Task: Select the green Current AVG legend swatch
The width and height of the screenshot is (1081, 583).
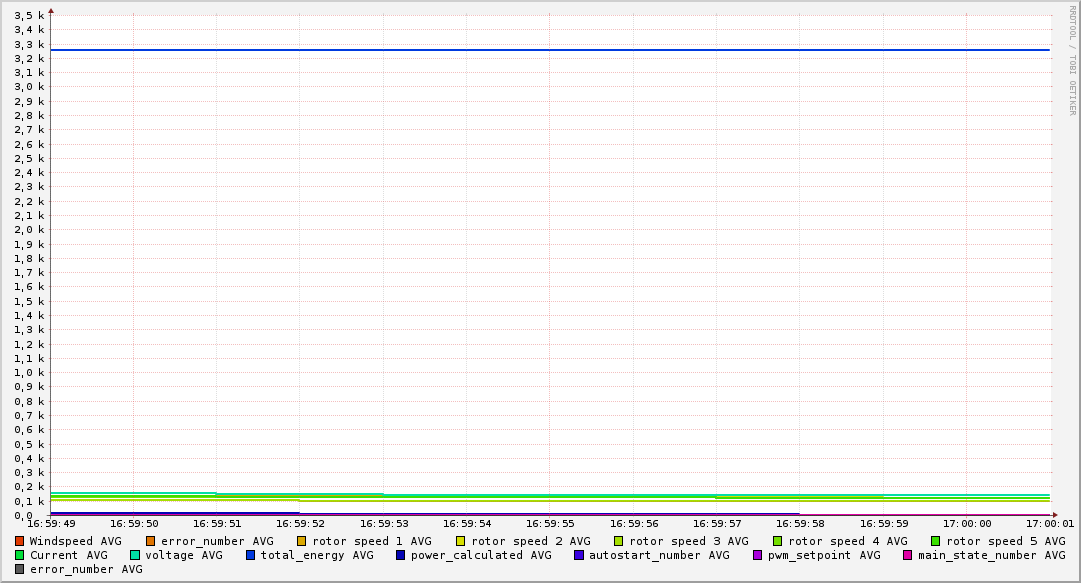Action: 20,555
